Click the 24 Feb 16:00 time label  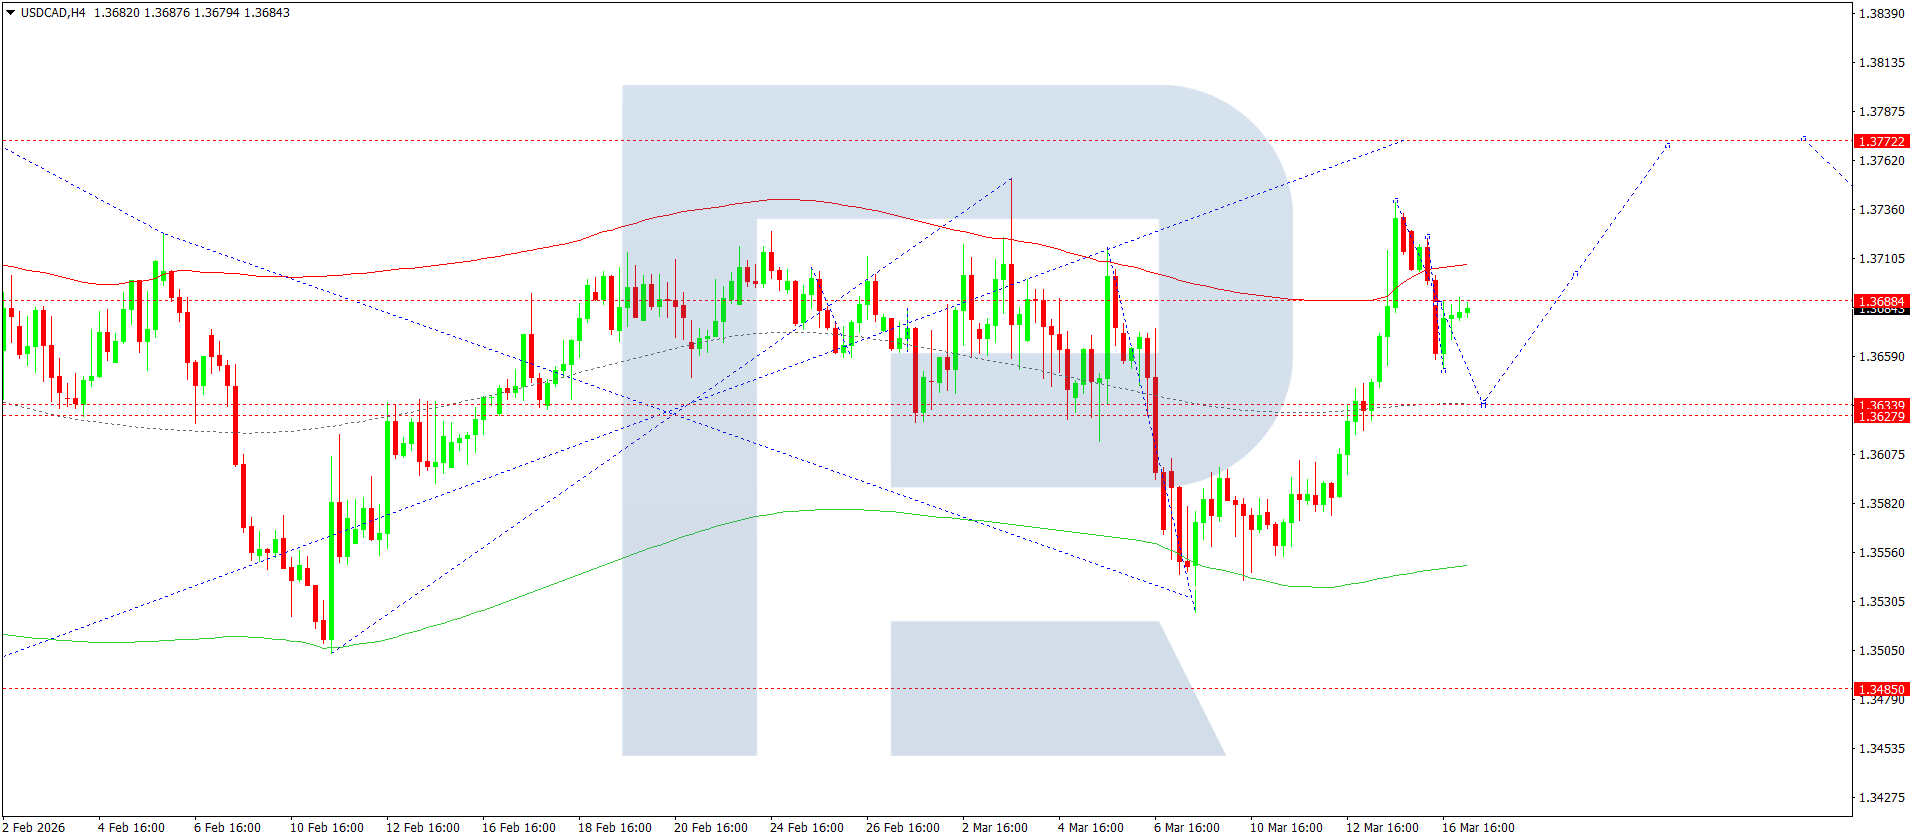click(807, 827)
